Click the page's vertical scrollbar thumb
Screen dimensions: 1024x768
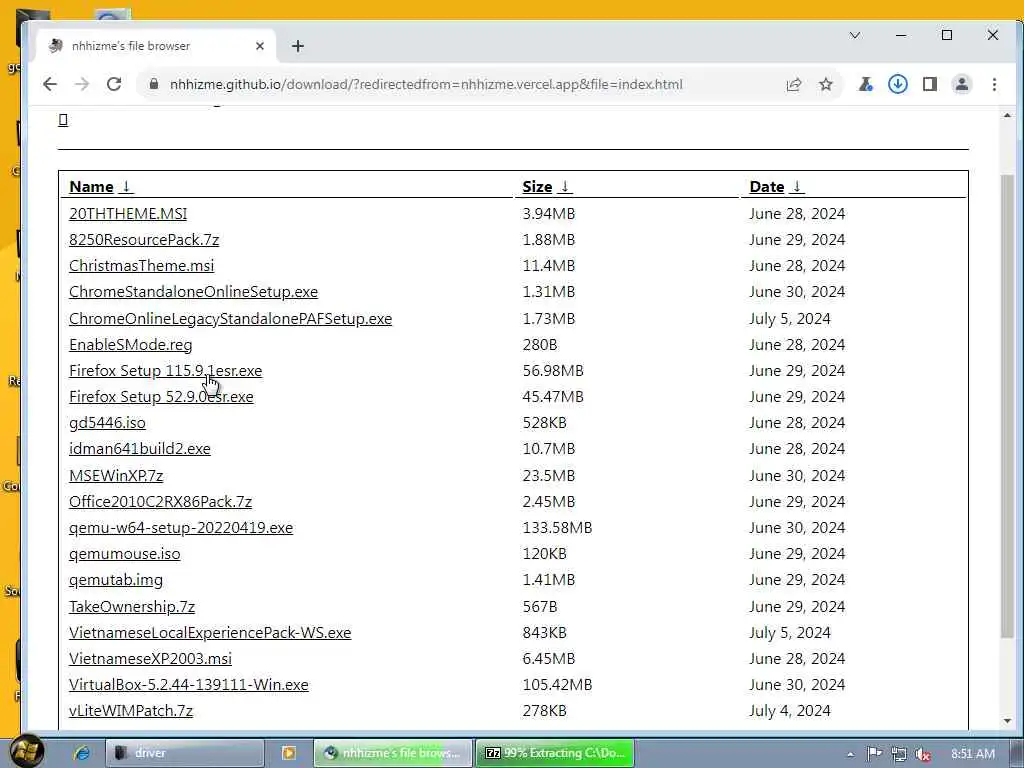point(1008,405)
